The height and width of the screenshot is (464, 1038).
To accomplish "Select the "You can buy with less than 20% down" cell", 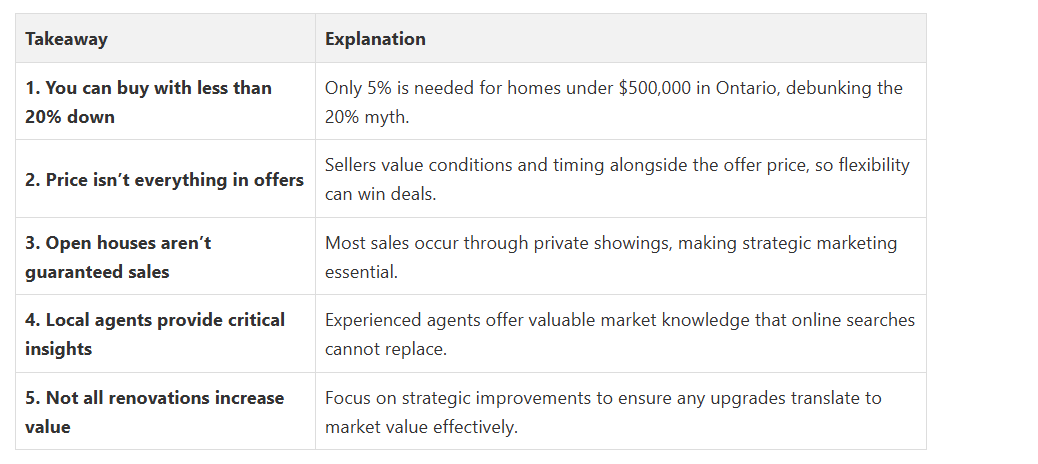I will [x=148, y=102].
